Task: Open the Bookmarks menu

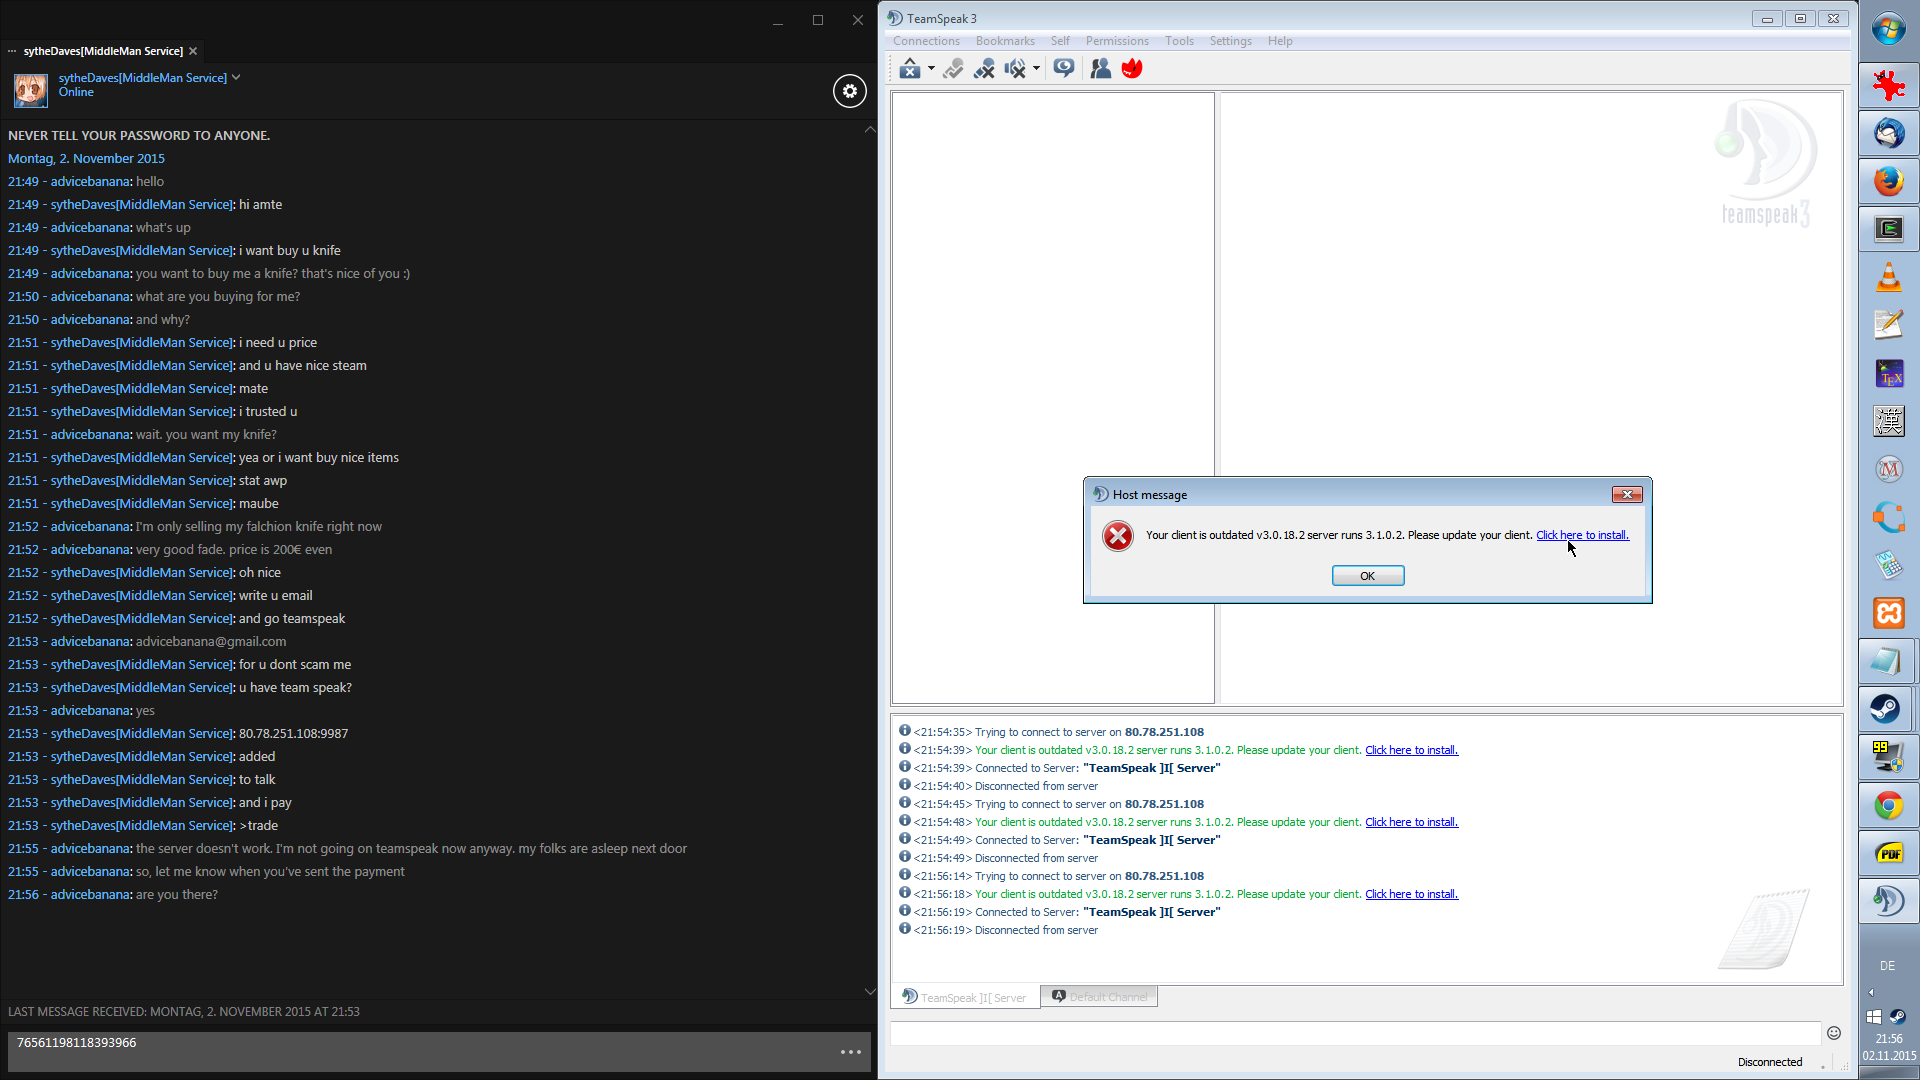Action: click(x=1004, y=41)
